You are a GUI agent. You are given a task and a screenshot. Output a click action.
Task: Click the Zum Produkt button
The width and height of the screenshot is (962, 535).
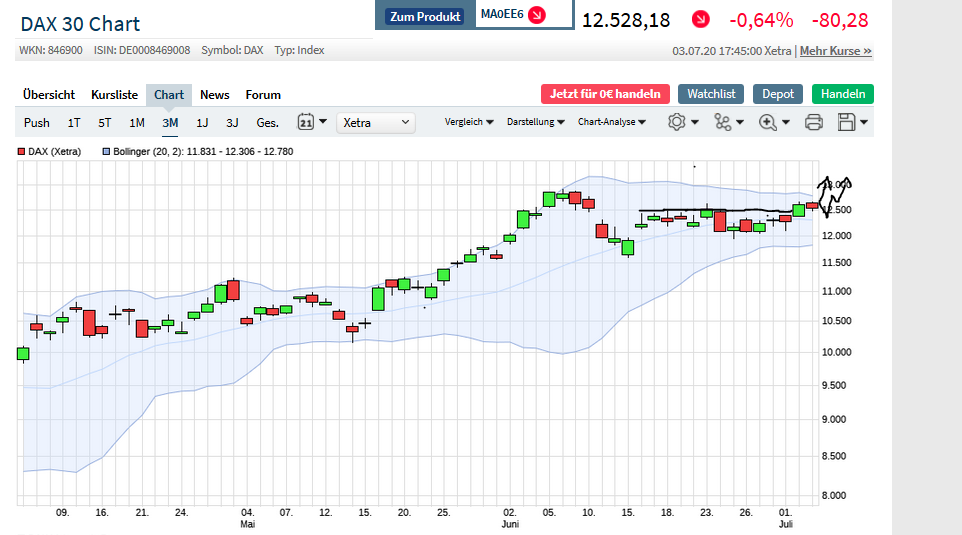(425, 17)
